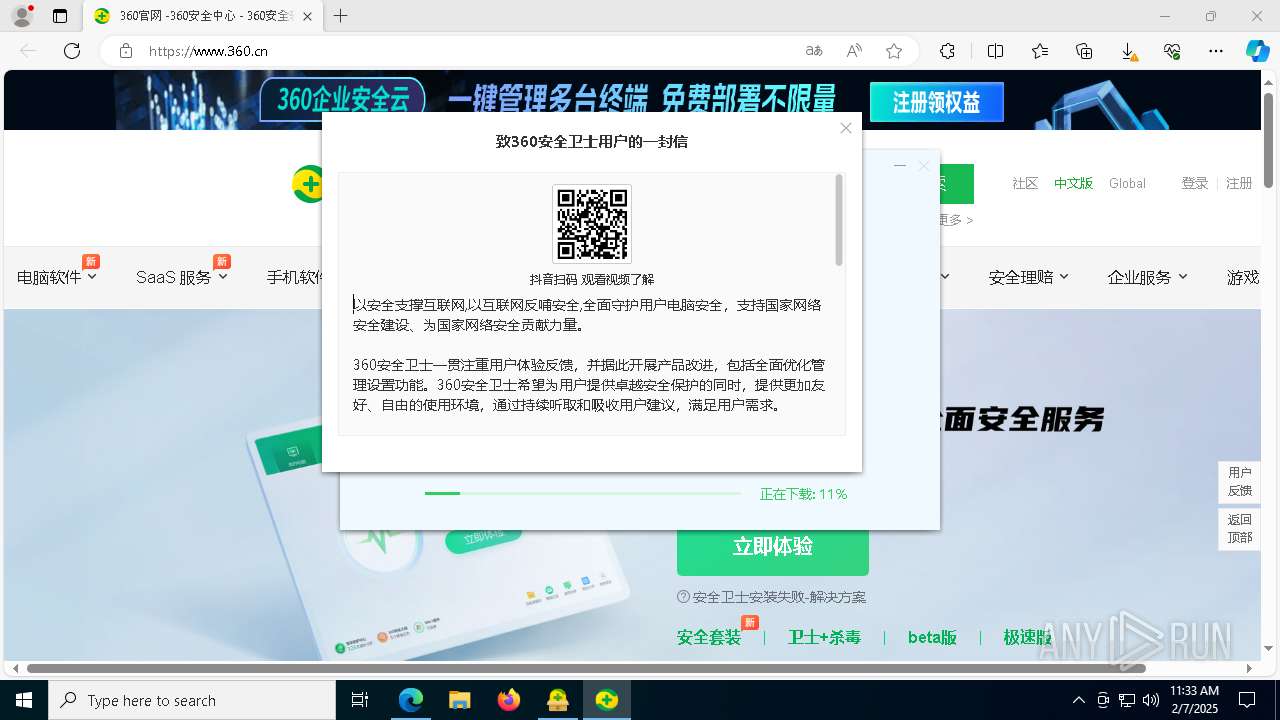Click 返回顶部 side button
The width and height of the screenshot is (1280, 720).
[x=1240, y=528]
